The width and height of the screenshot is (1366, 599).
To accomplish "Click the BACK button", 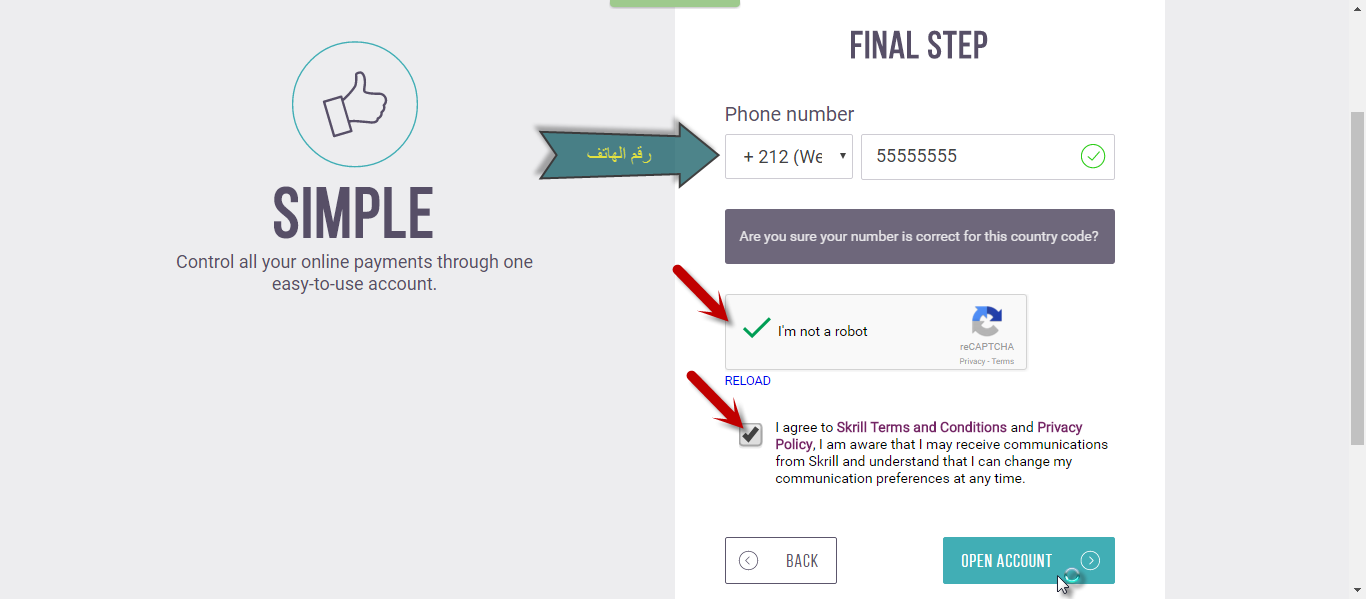I will (781, 561).
